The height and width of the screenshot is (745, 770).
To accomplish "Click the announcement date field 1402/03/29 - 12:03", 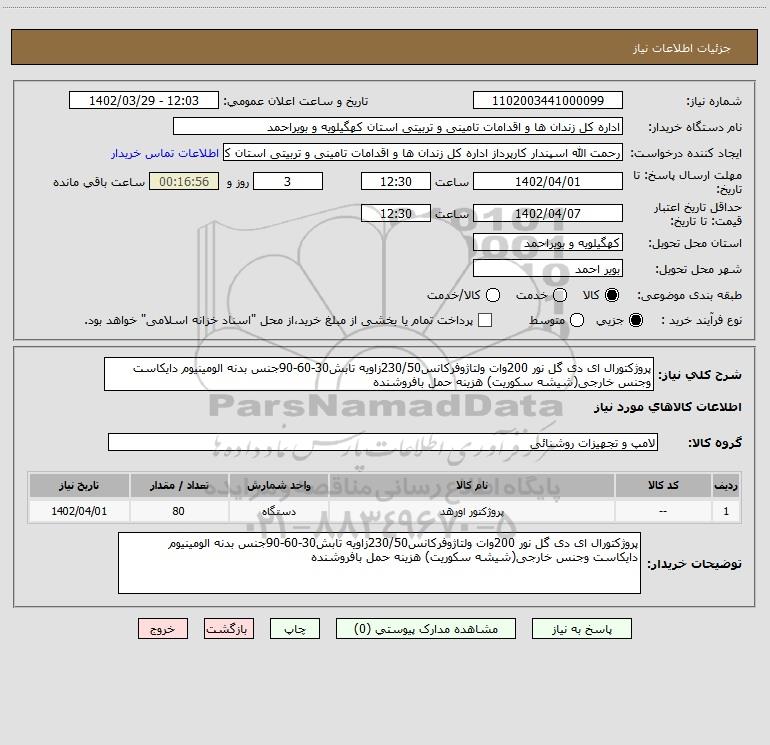I will 144,101.
